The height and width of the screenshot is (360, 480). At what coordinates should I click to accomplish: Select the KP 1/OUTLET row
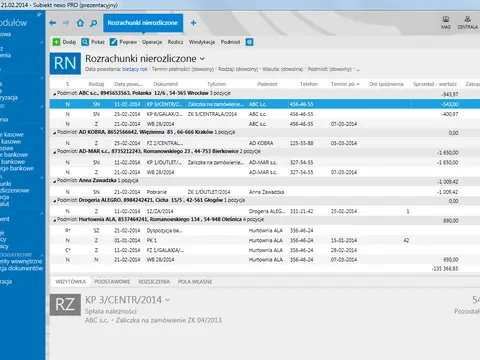[x=265, y=162]
